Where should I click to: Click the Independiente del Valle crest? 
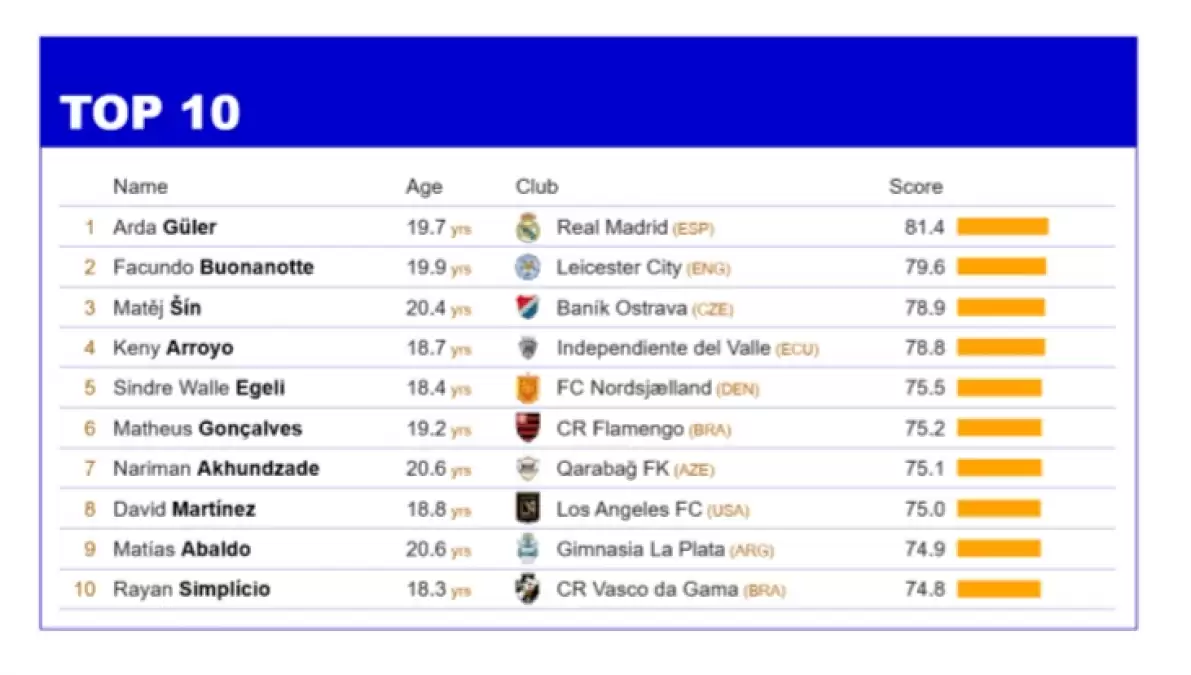528,348
